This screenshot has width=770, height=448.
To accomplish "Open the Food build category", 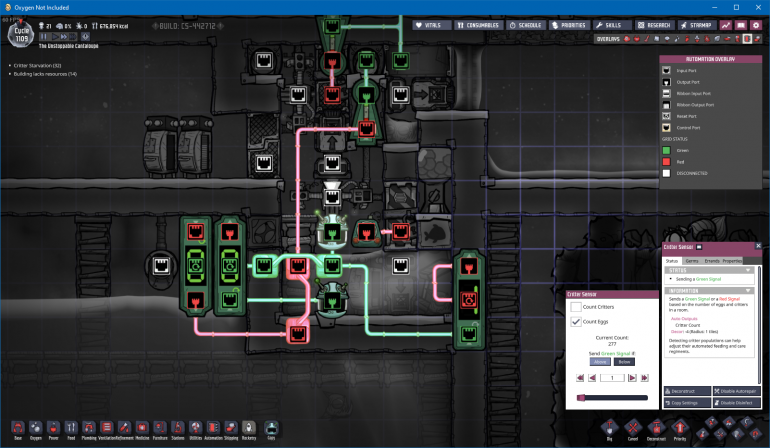I will click(x=71, y=428).
